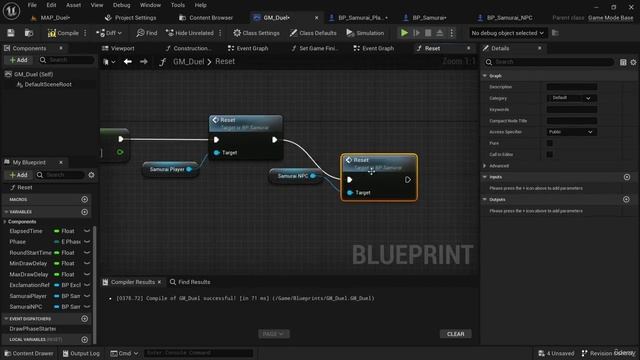Open My Blueprint settings gear
The image size is (640, 360).
(x=91, y=175)
